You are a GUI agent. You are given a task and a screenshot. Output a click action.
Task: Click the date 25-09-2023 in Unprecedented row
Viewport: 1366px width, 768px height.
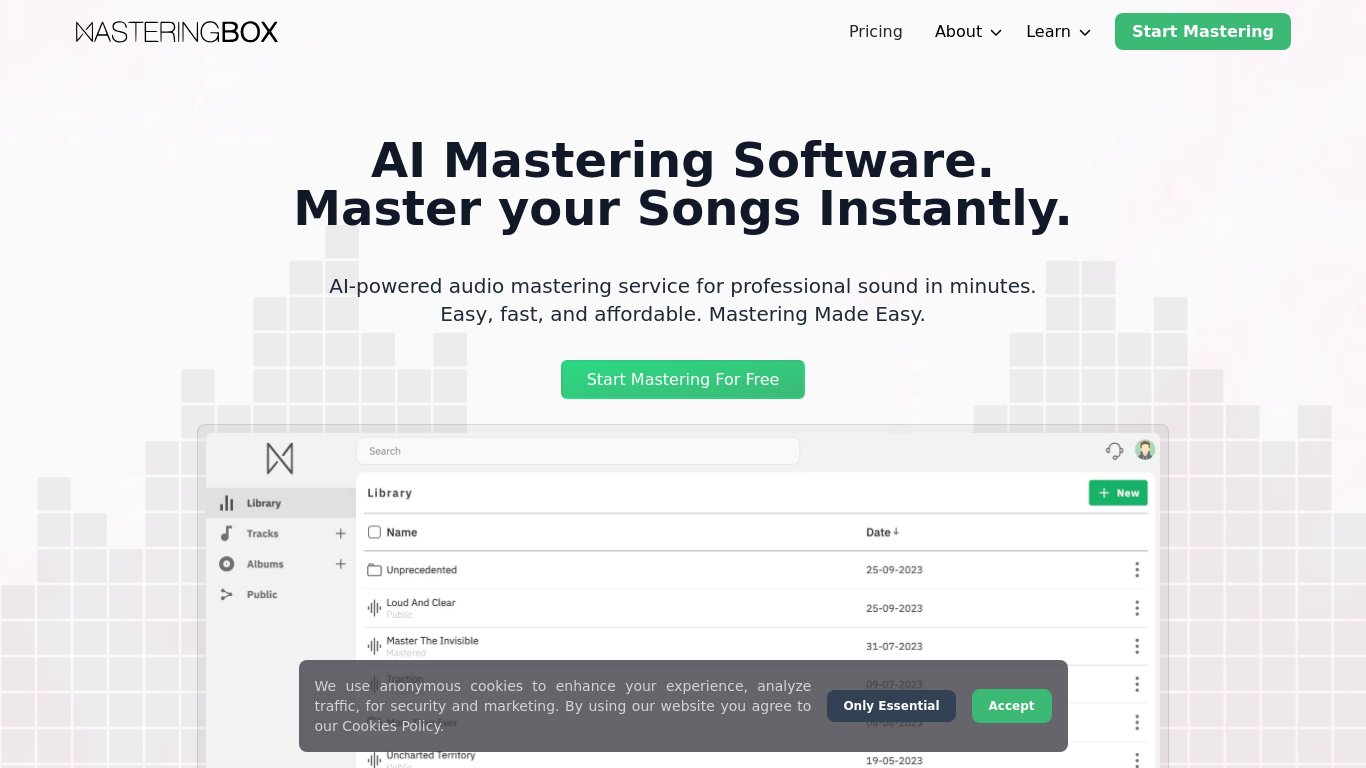[894, 570]
